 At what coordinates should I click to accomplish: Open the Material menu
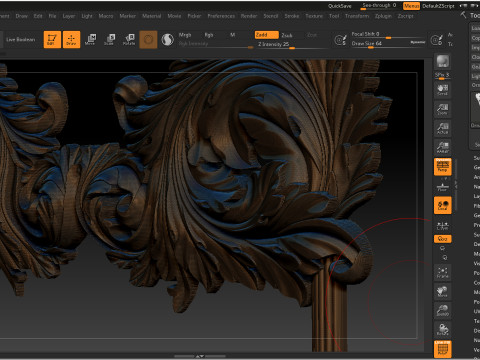pos(152,16)
